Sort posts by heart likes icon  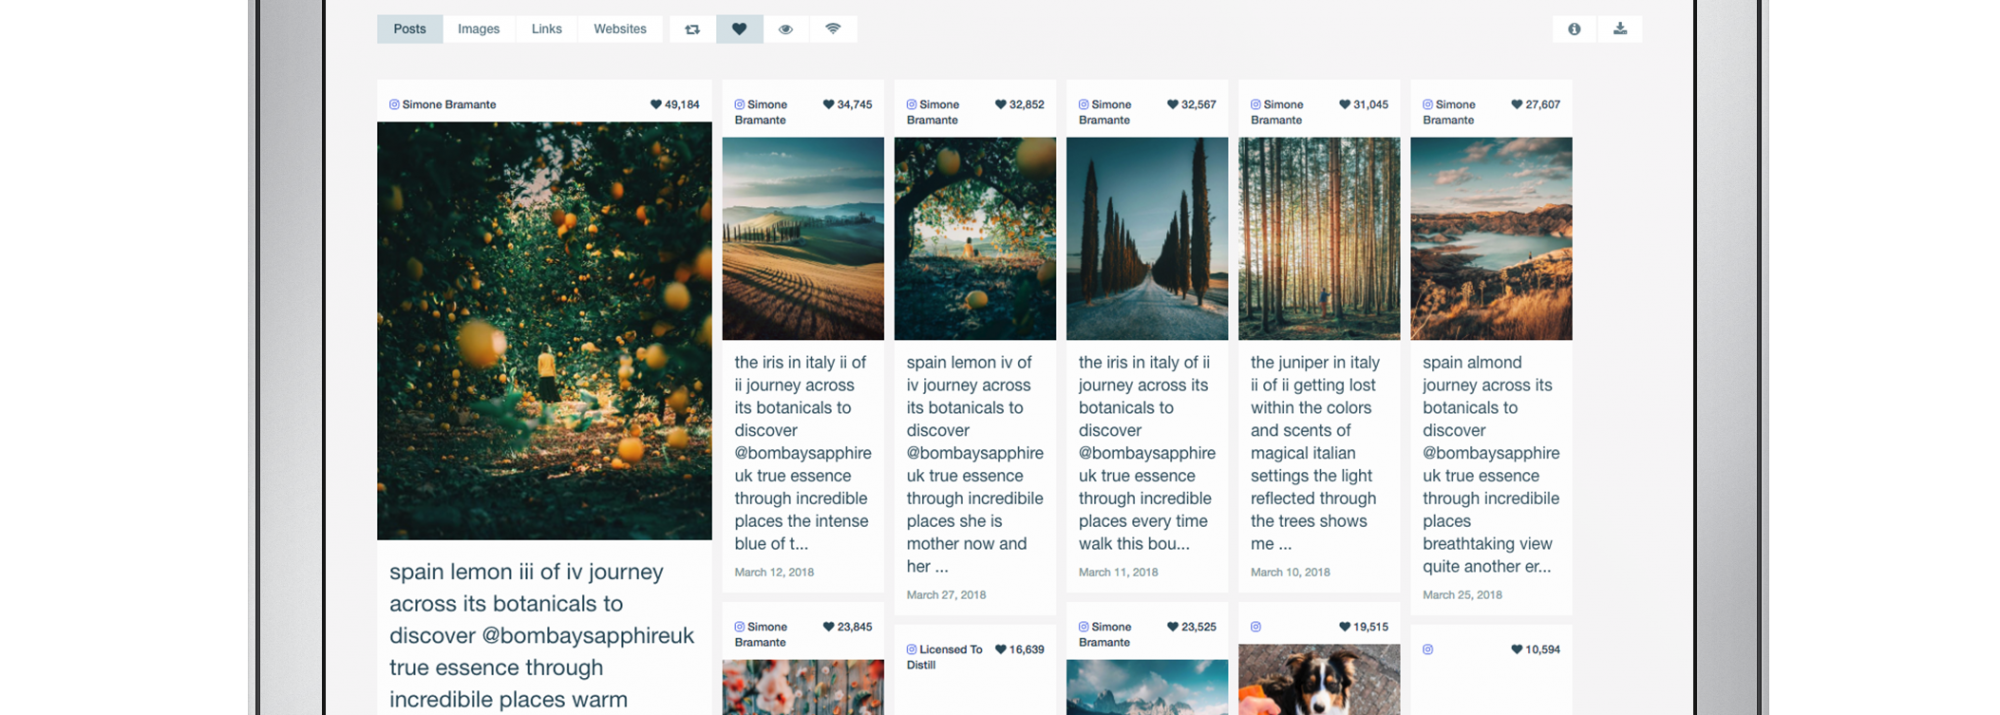(x=739, y=29)
